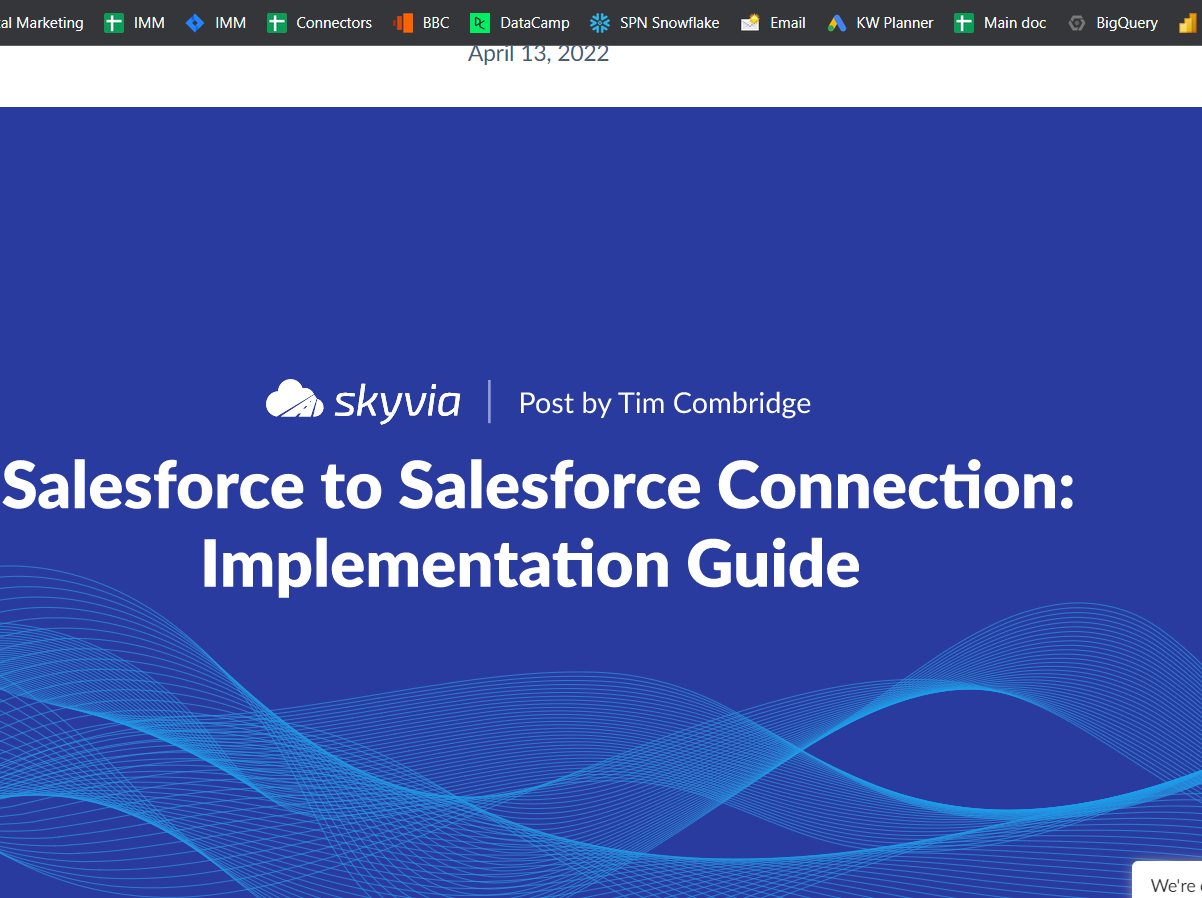Viewport: 1202px width, 898px height.
Task: Click the author name Tim Combridge
Action: (x=714, y=403)
